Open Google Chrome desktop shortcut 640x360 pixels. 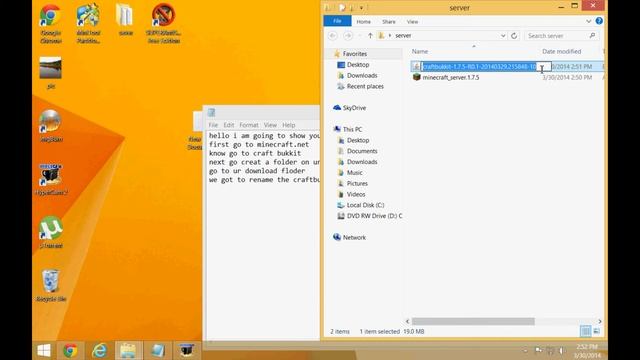click(x=51, y=23)
